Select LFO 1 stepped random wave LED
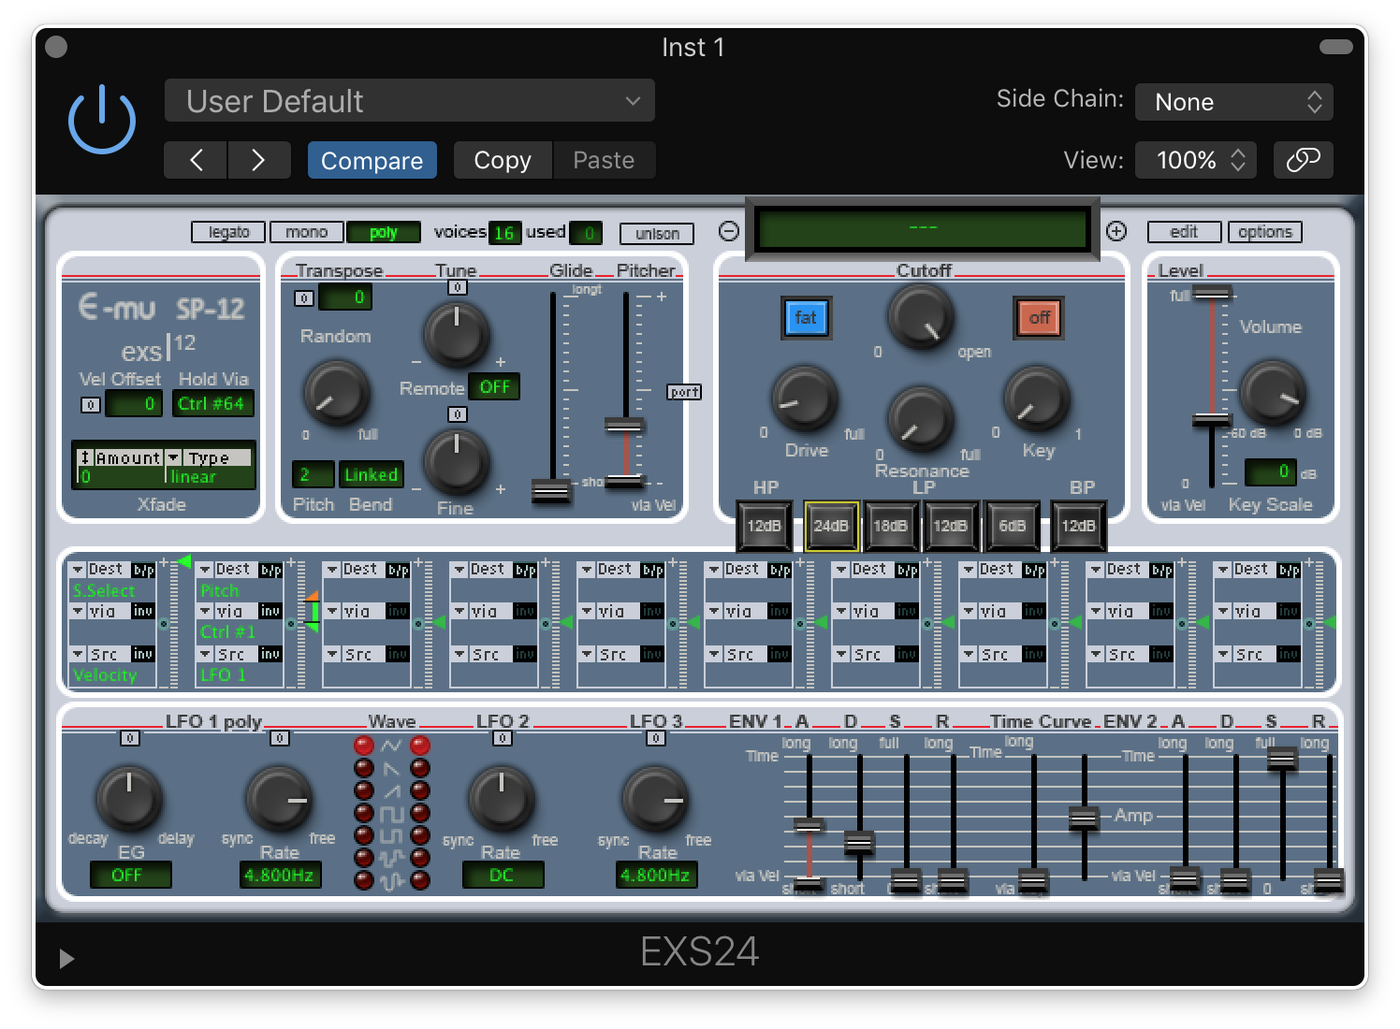This screenshot has height=1029, width=1400. point(364,858)
